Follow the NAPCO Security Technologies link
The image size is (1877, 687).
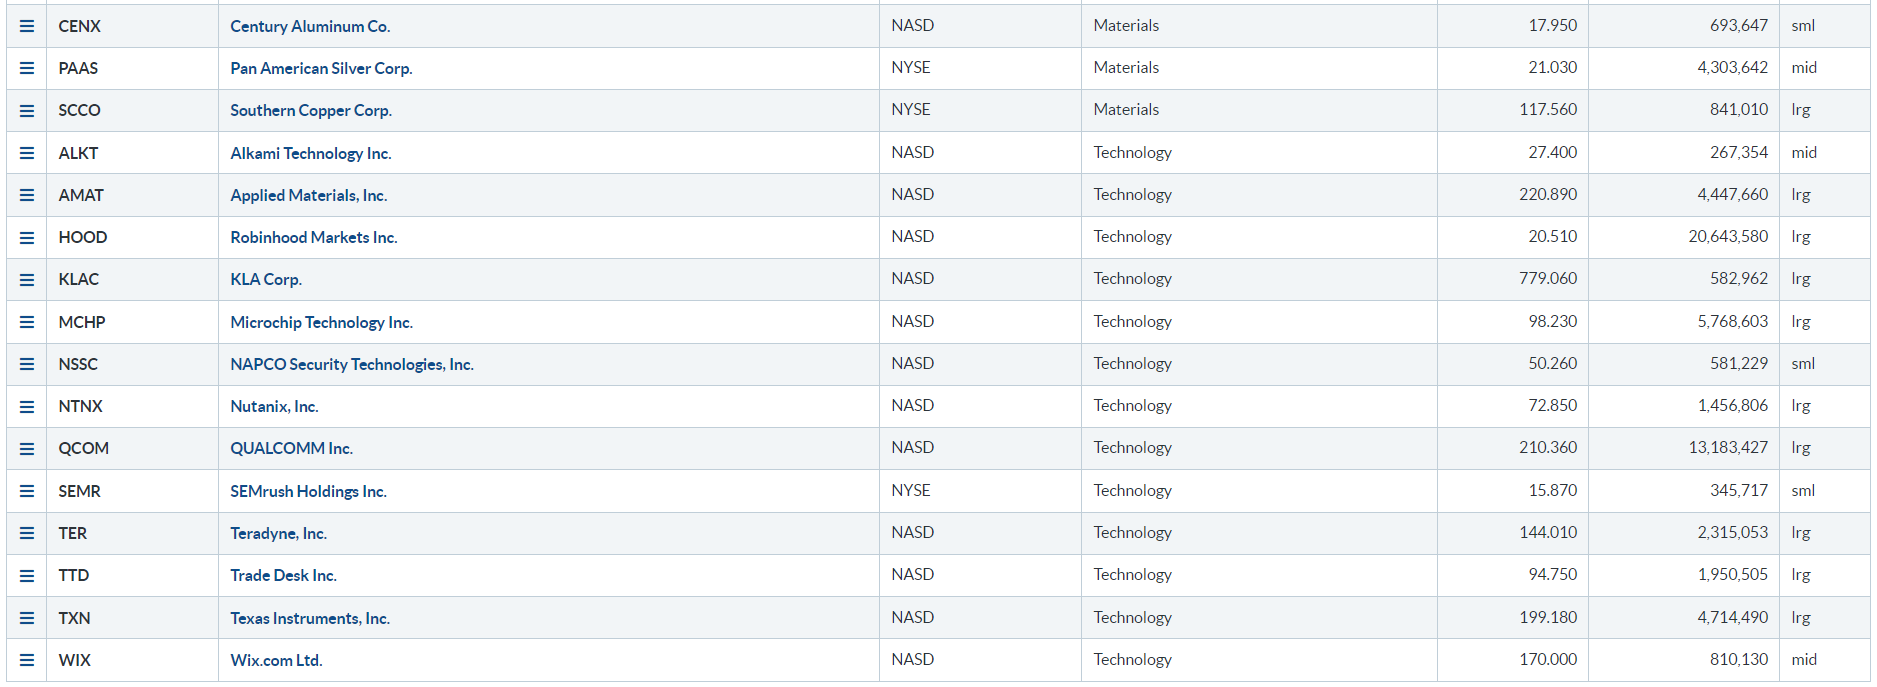pos(352,364)
